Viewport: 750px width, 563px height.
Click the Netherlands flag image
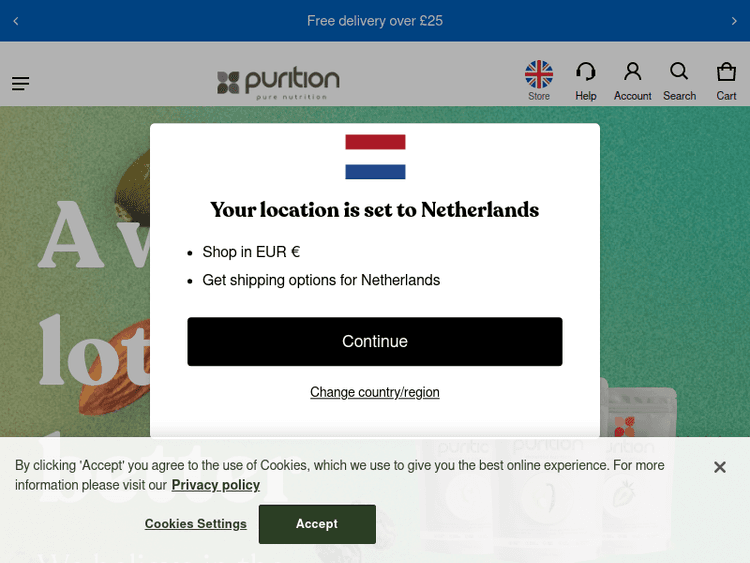[x=375, y=157]
